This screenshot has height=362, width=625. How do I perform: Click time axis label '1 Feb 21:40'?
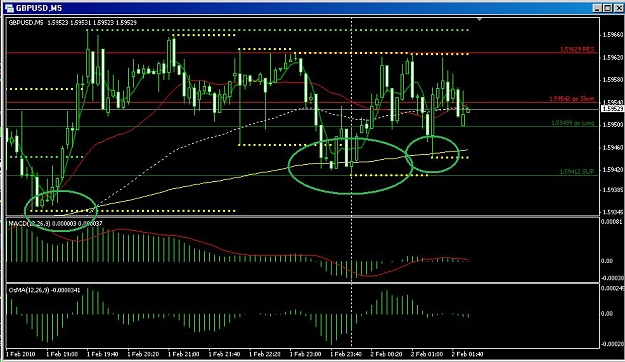pos(224,354)
